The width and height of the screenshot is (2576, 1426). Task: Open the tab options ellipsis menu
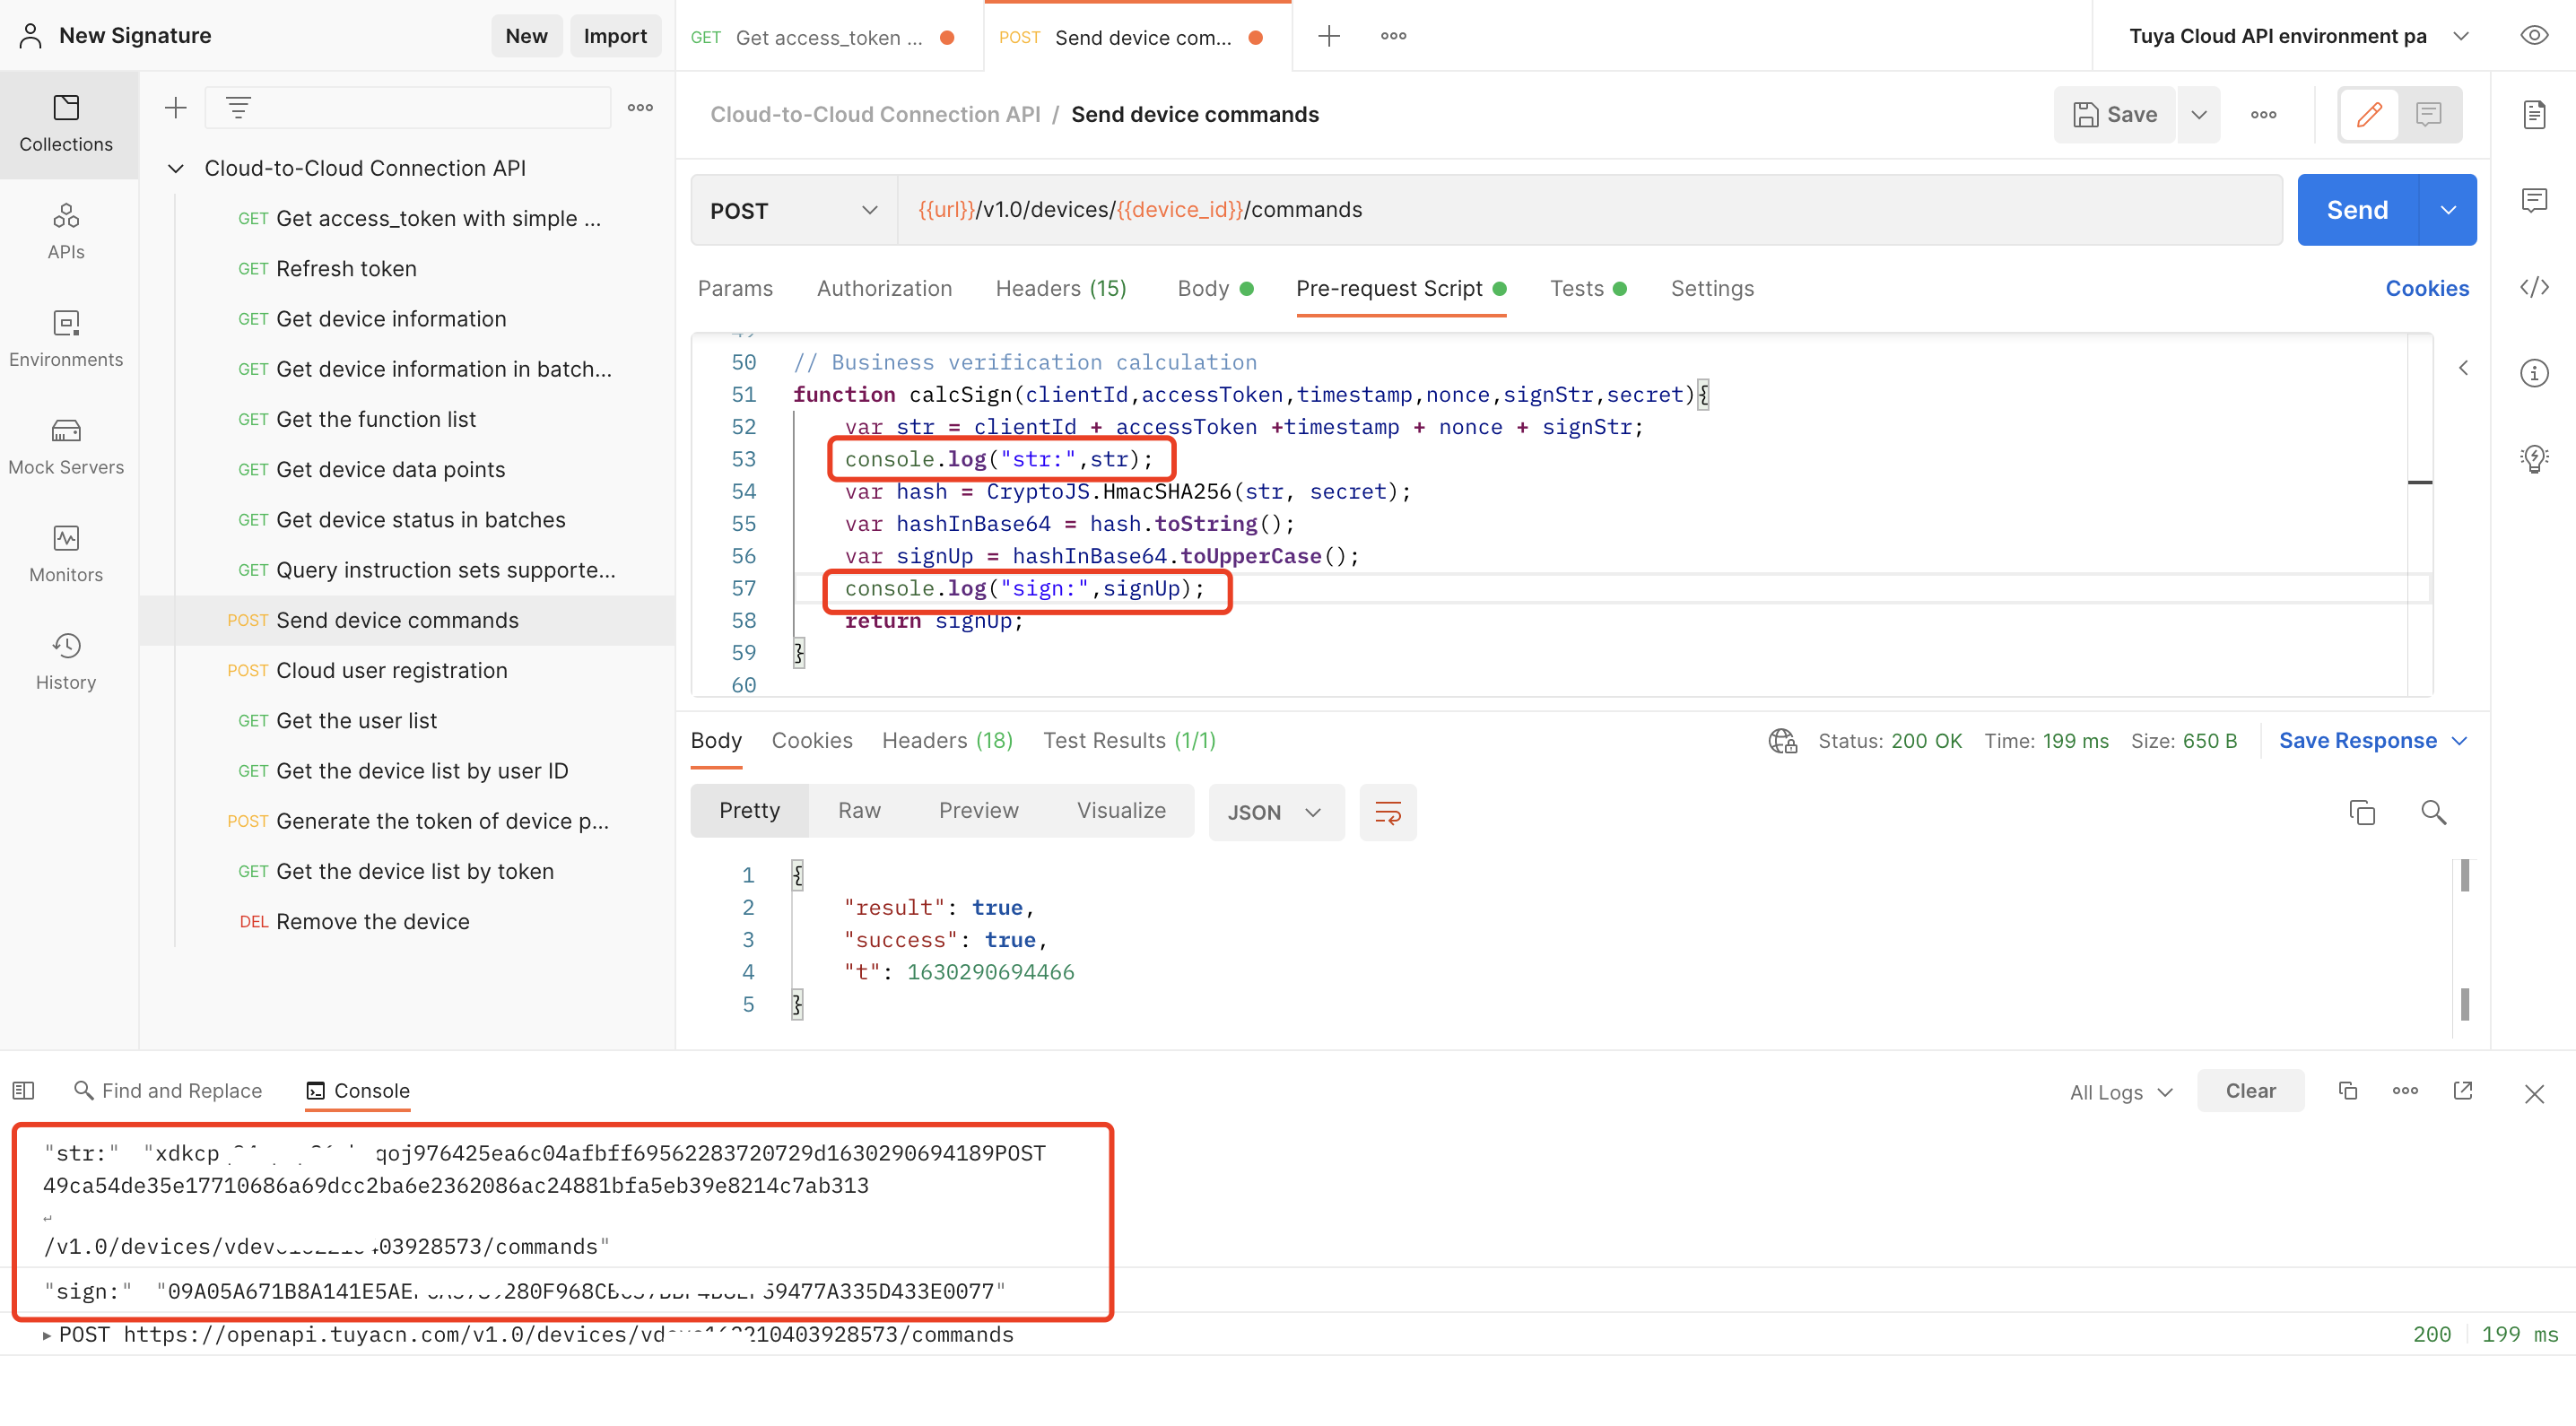(1393, 36)
